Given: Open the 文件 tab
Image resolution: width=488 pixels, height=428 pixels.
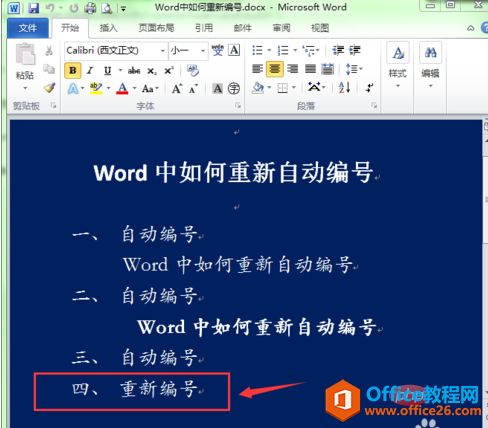Looking at the screenshot, I should tap(28, 28).
